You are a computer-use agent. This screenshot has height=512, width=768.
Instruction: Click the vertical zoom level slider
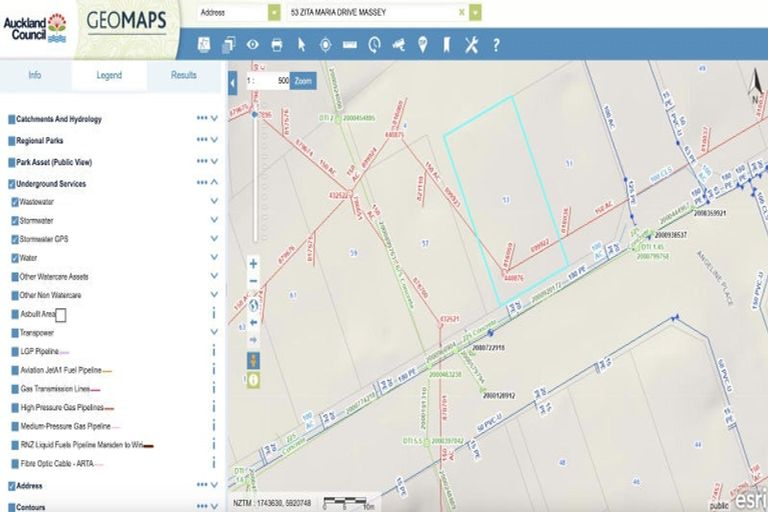click(x=255, y=176)
